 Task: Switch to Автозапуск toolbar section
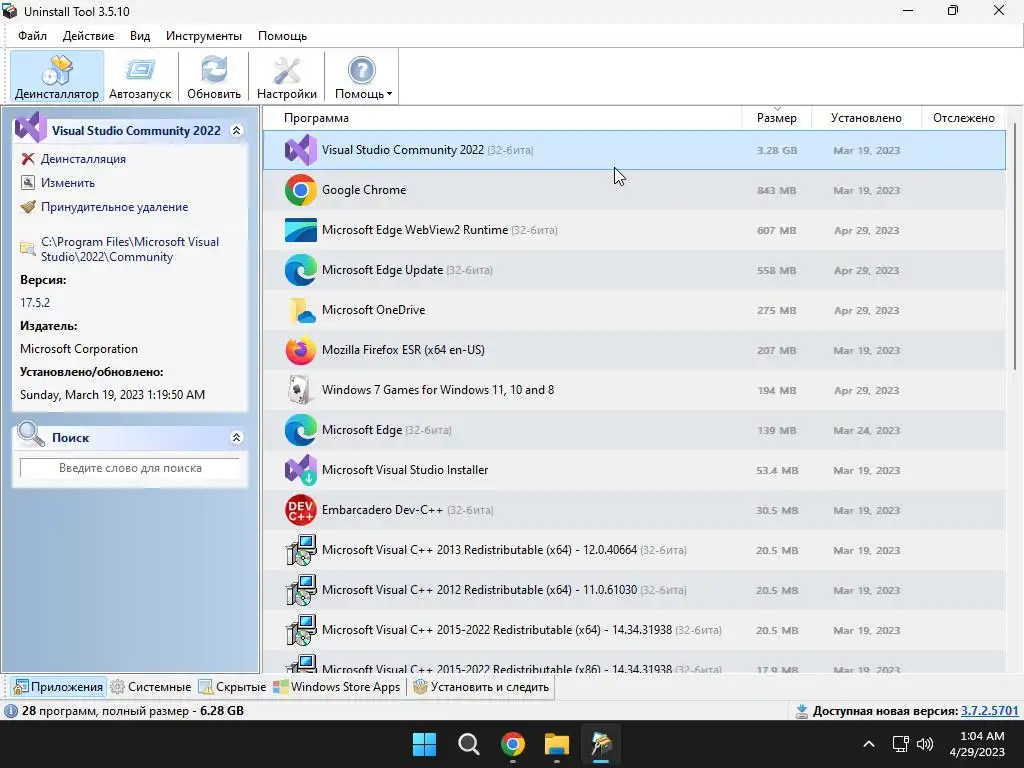[140, 76]
